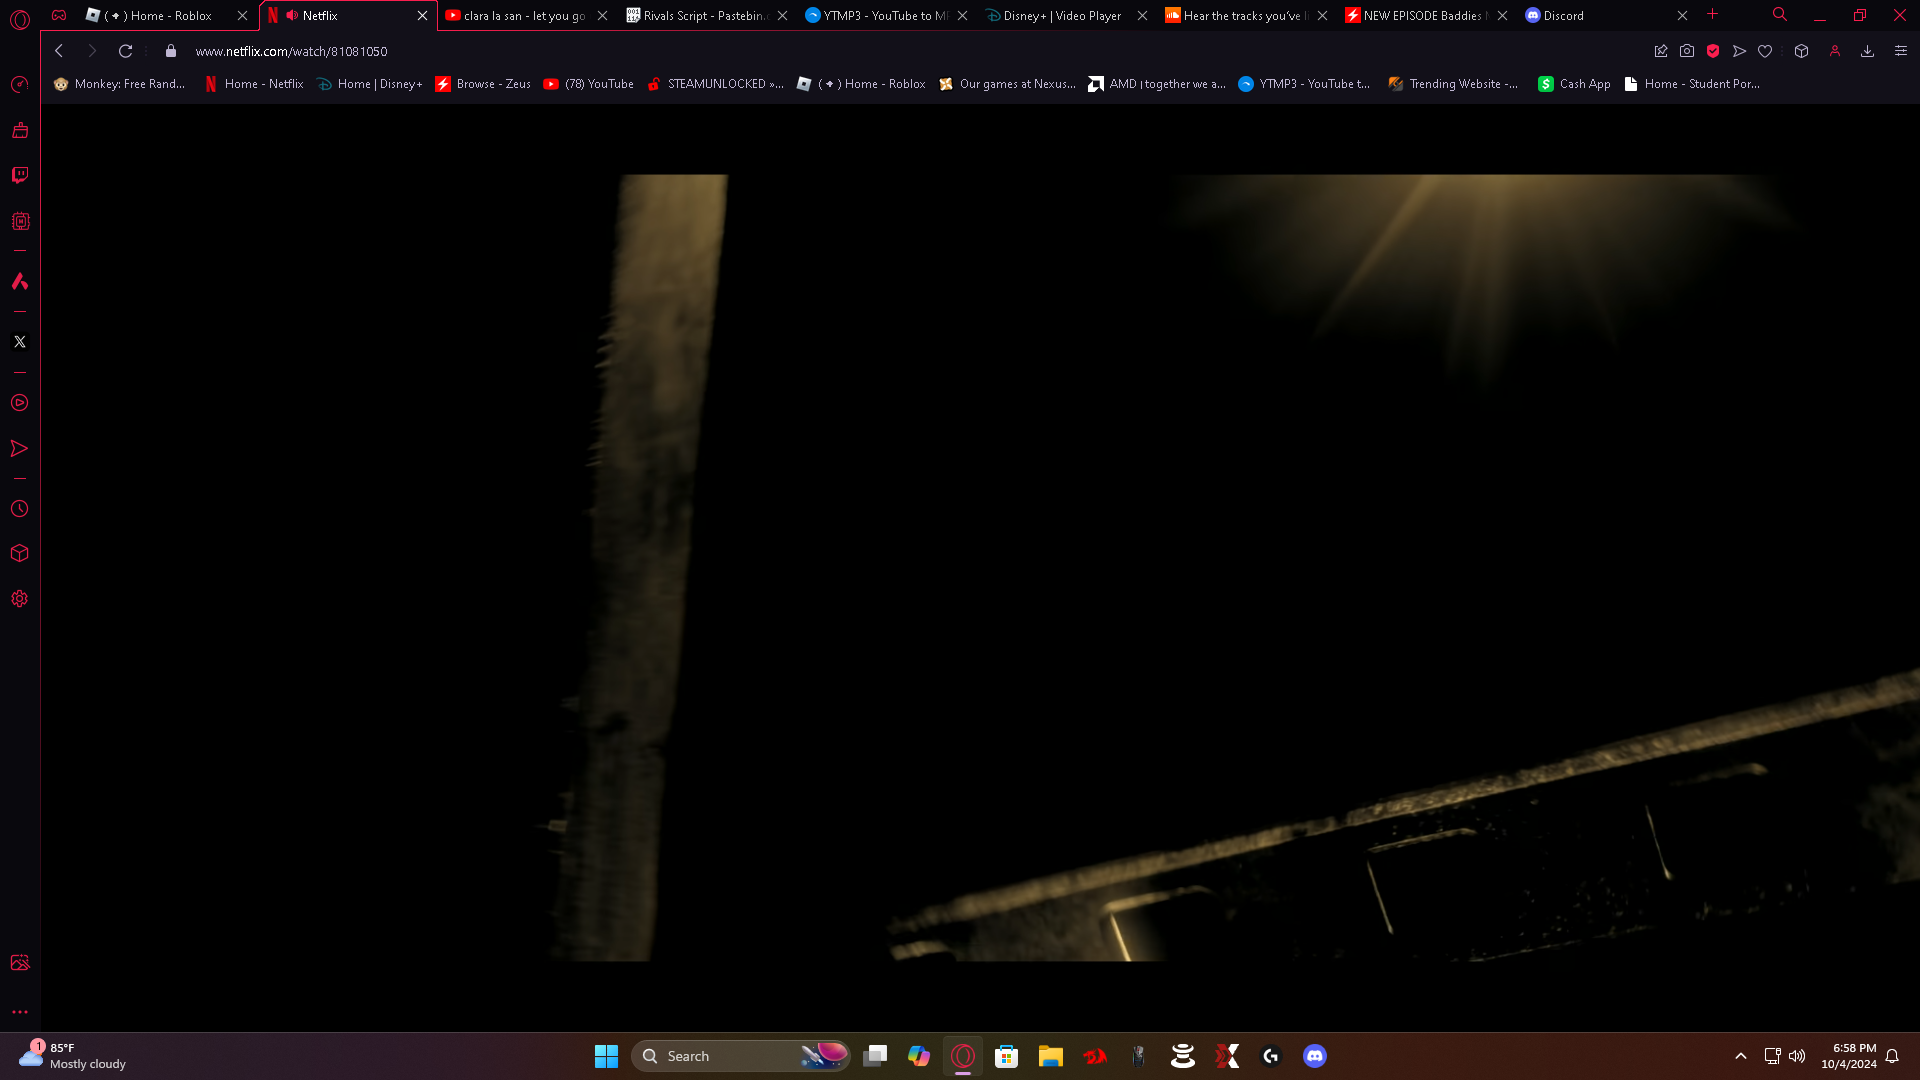Open the profile account icon
This screenshot has width=1920, height=1080.
1835,51
